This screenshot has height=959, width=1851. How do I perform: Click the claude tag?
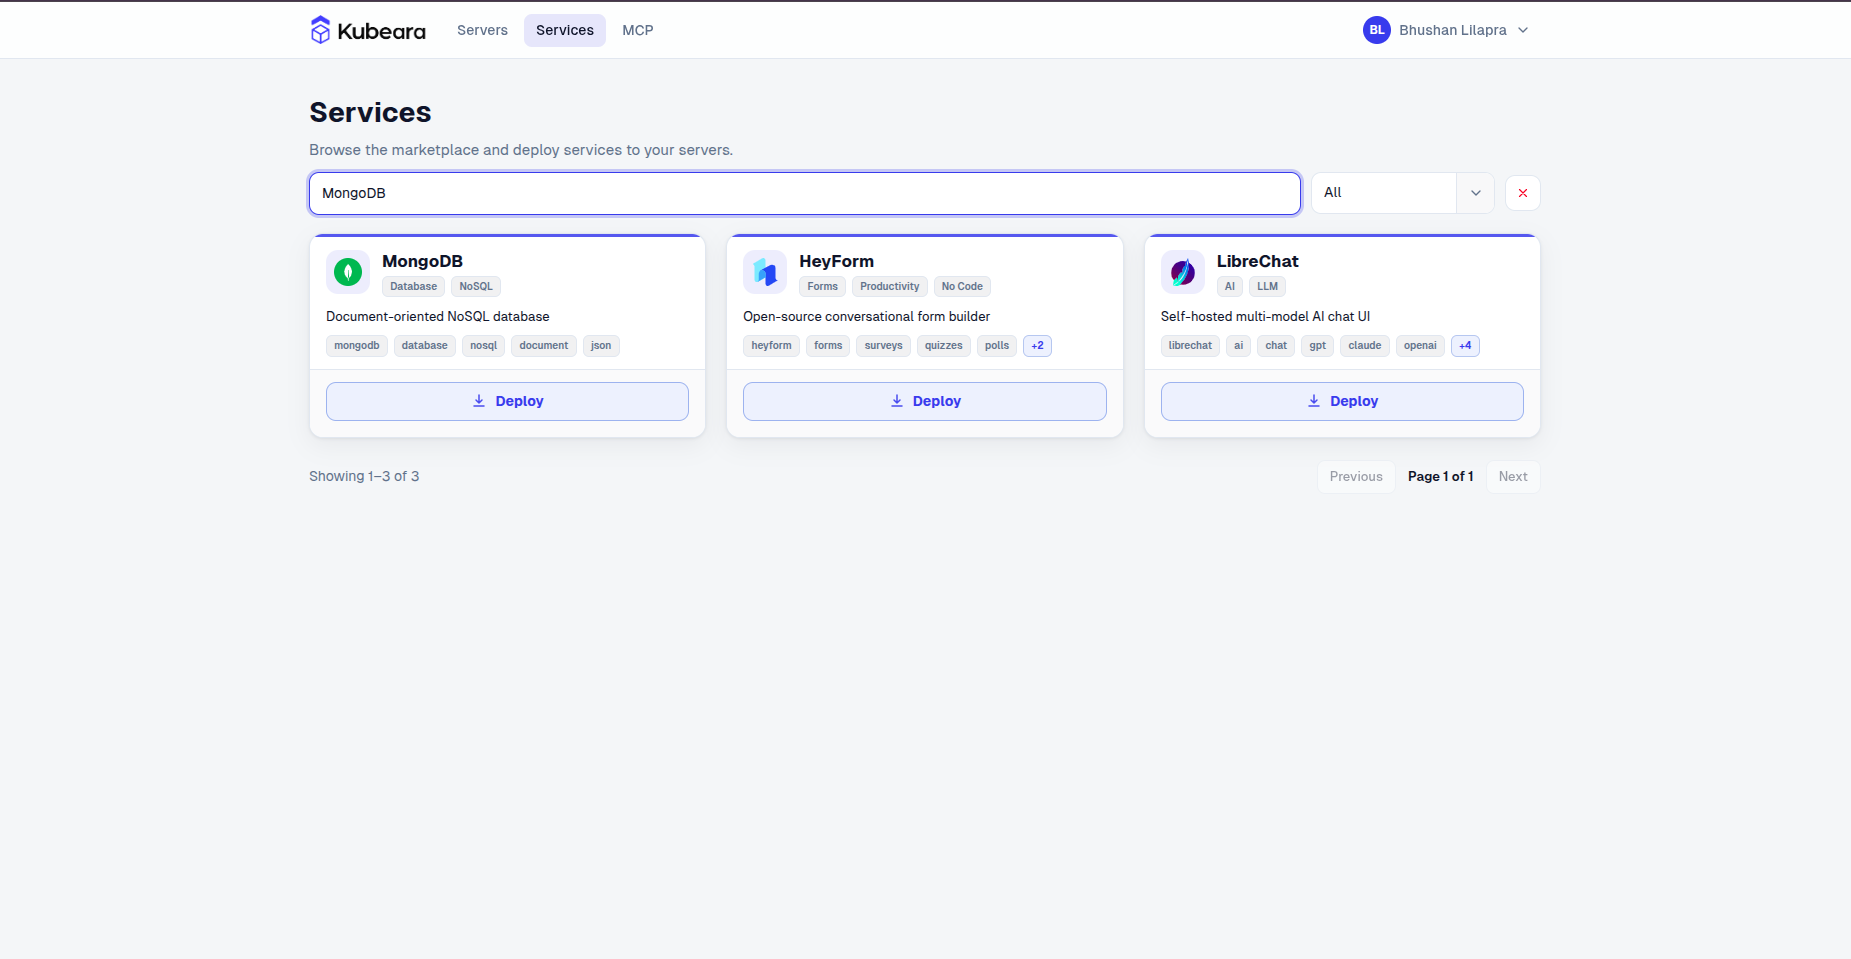coord(1365,346)
